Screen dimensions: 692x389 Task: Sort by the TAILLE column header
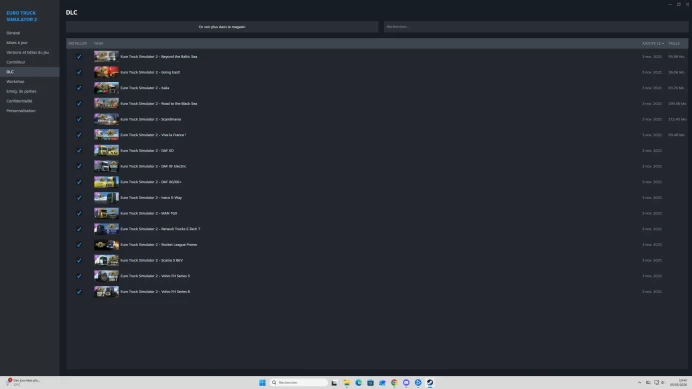pos(674,43)
